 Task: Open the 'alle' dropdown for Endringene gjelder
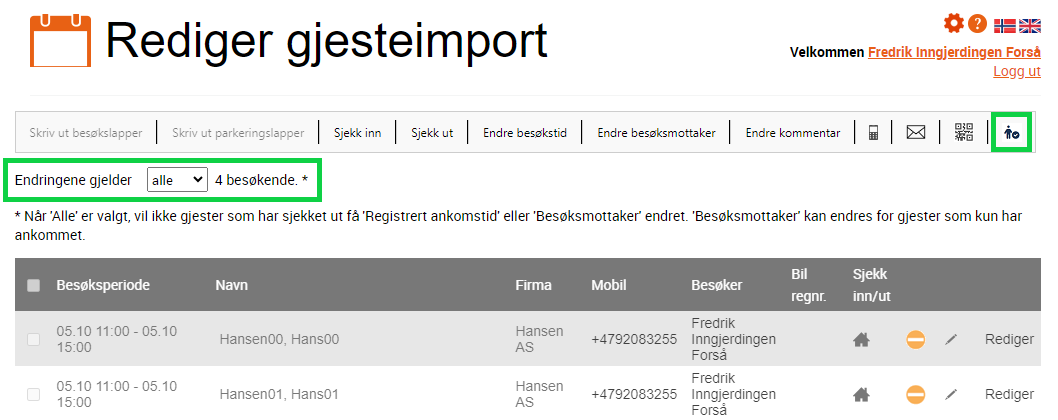(x=177, y=180)
